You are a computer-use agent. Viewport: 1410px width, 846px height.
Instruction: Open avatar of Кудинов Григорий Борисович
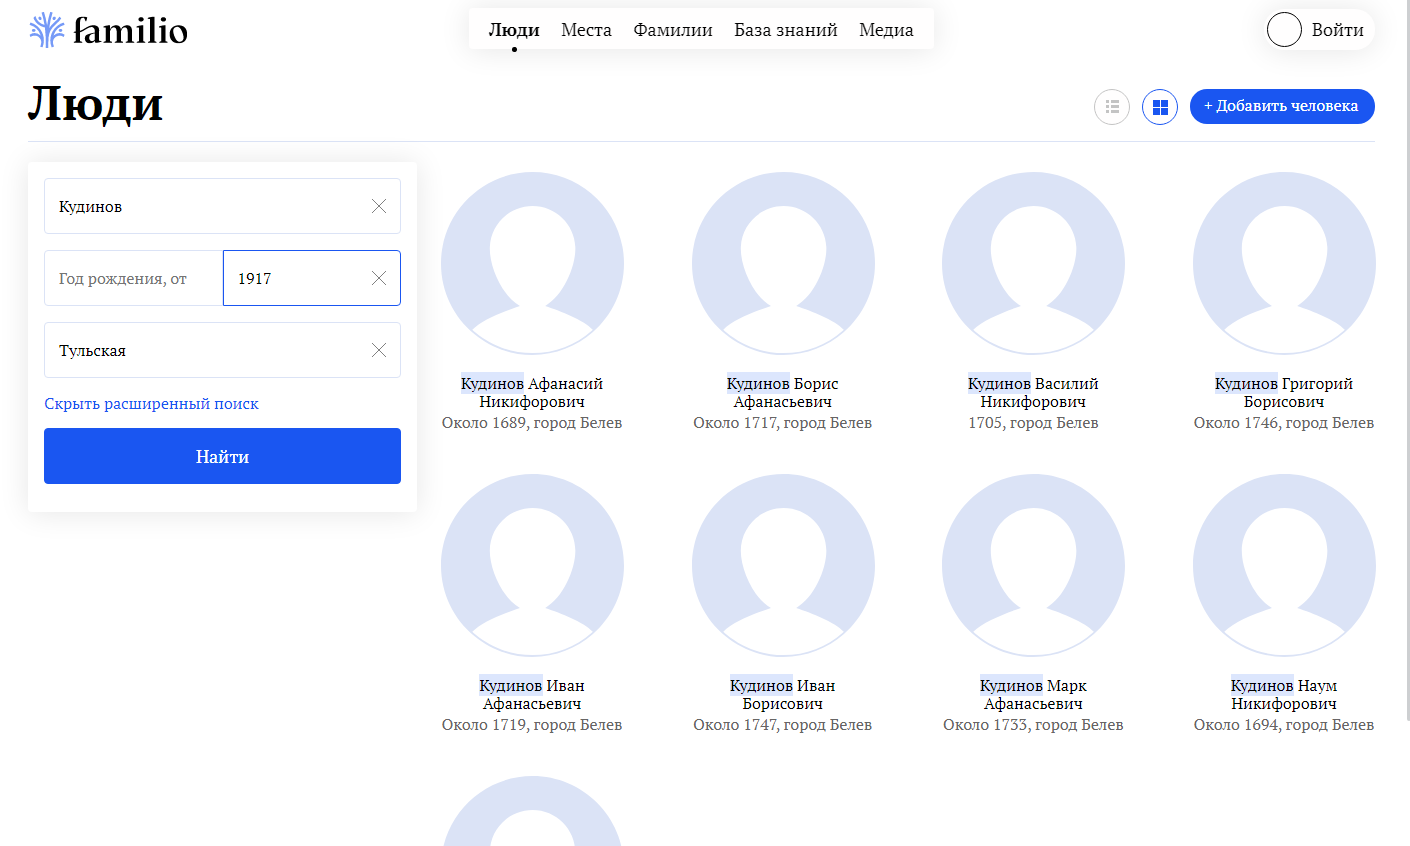(1284, 264)
